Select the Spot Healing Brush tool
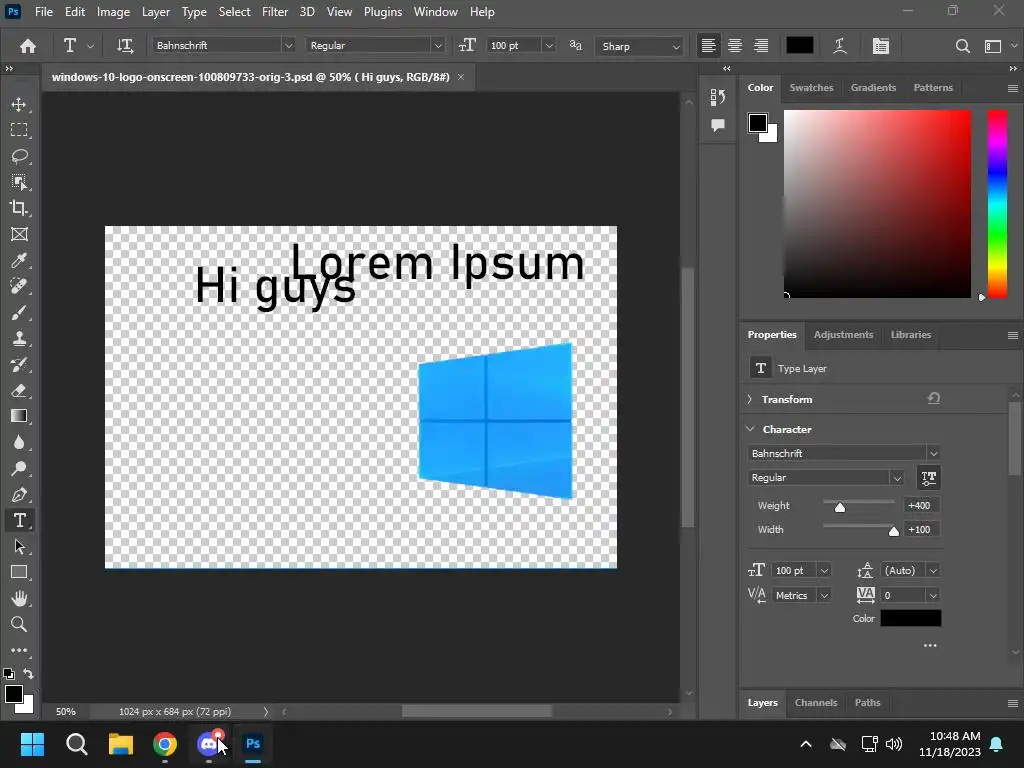The image size is (1024, 768). click(19, 286)
